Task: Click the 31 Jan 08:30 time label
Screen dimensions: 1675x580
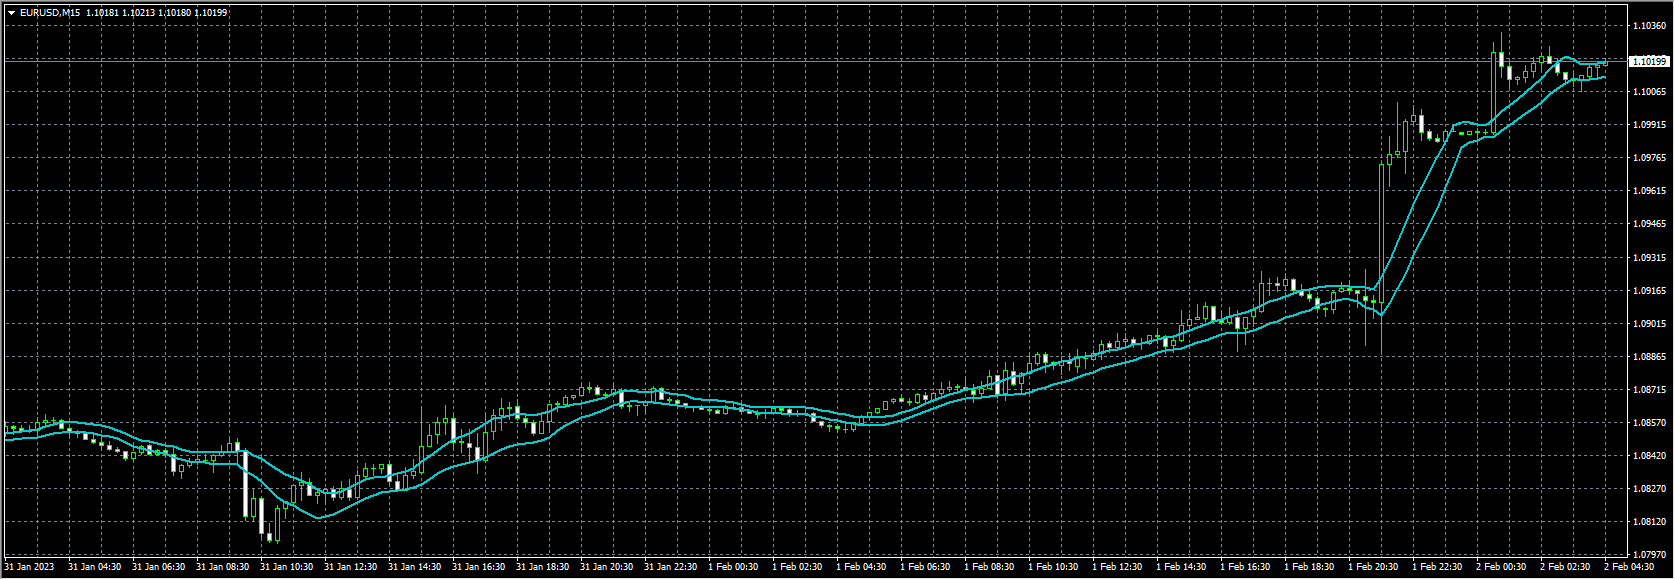Action: tap(222, 567)
